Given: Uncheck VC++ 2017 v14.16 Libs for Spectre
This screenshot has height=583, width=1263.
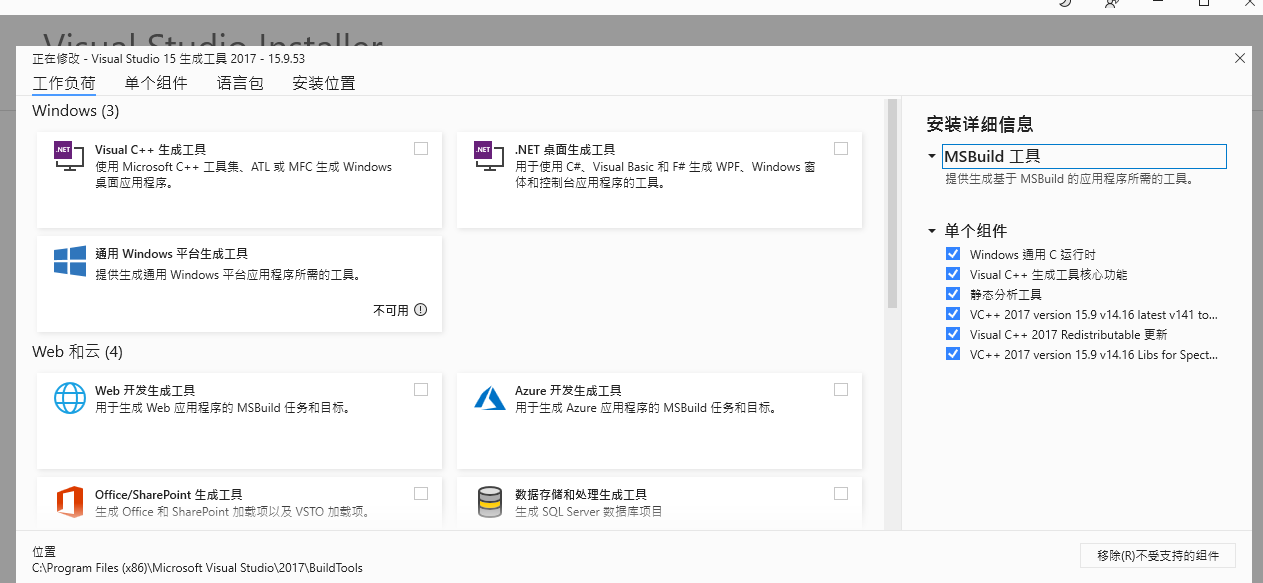Looking at the screenshot, I should pyautogui.click(x=952, y=354).
